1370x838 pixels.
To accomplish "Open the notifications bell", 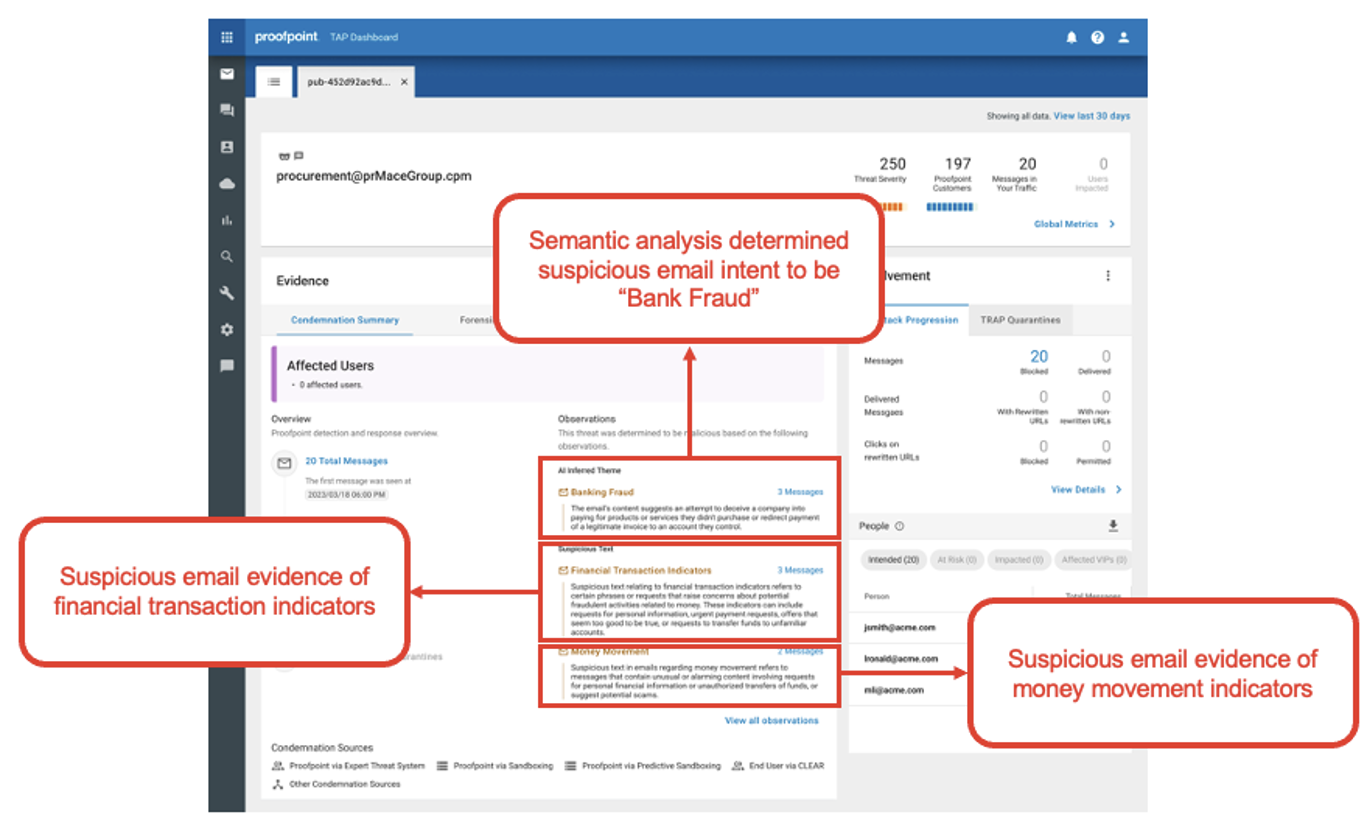I will (x=1072, y=37).
